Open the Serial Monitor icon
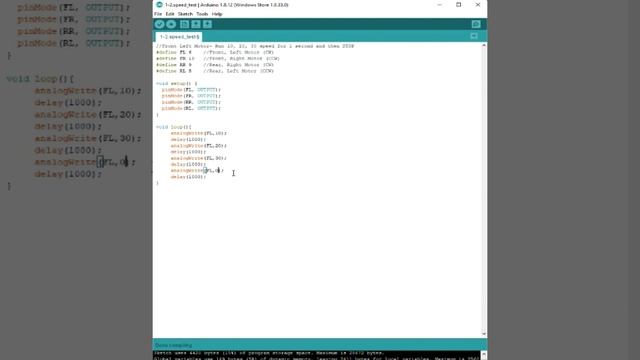The image size is (640, 360). (476, 24)
